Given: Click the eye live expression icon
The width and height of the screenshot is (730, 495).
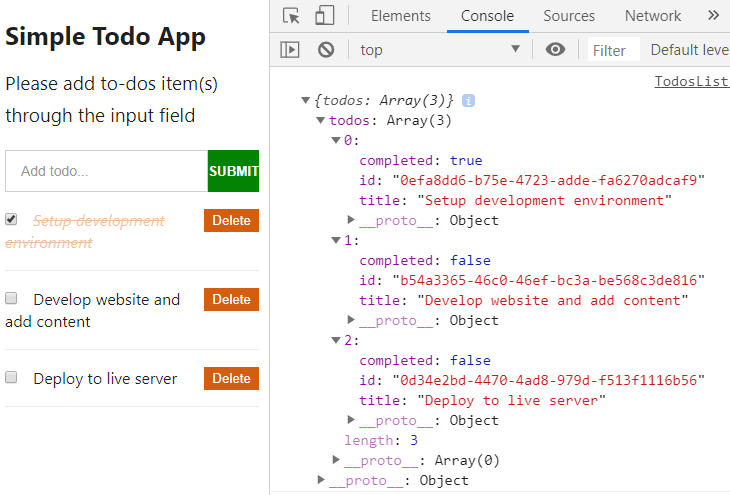Looking at the screenshot, I should (x=555, y=49).
